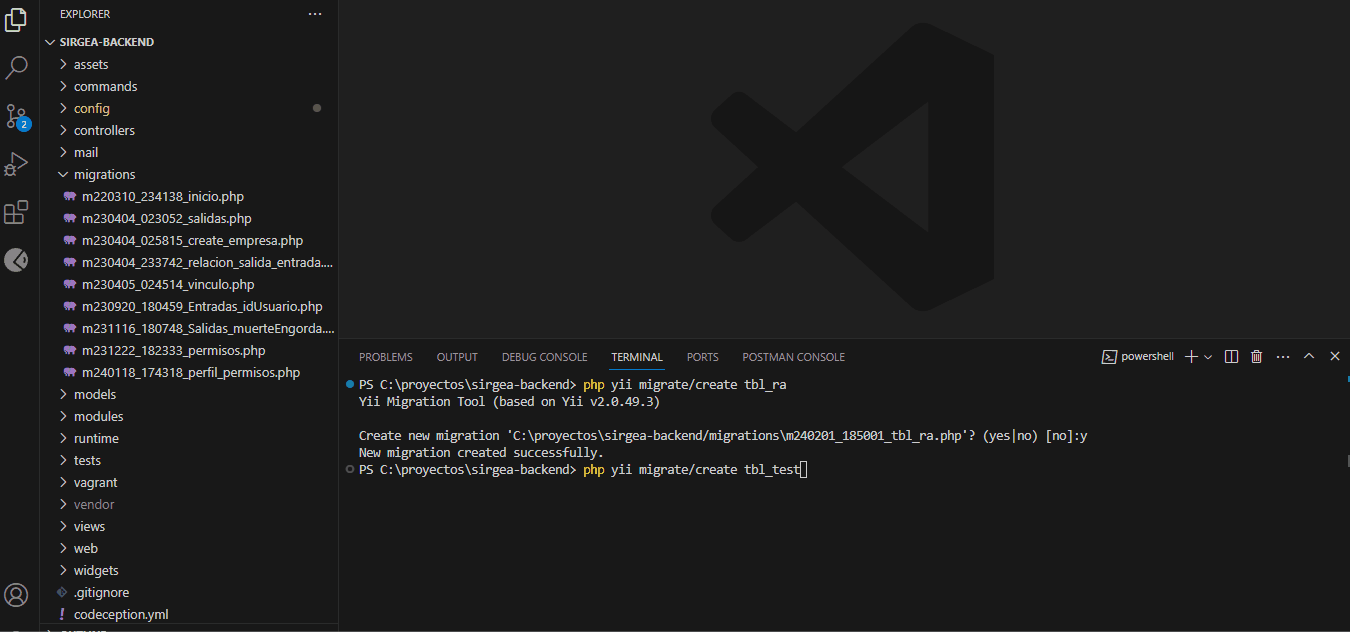Select the powershell terminal label
The height and width of the screenshot is (632, 1350).
click(x=1137, y=356)
